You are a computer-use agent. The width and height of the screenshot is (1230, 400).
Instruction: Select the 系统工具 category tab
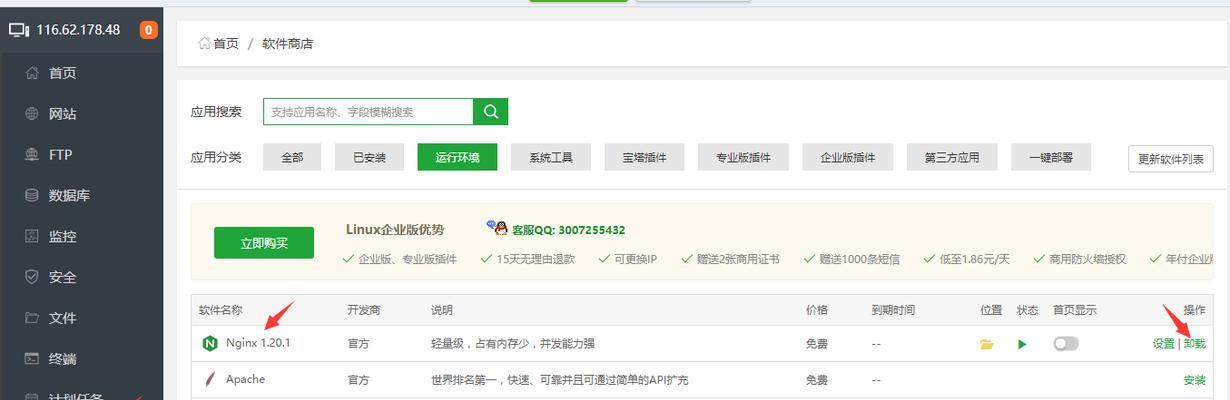(x=551, y=157)
